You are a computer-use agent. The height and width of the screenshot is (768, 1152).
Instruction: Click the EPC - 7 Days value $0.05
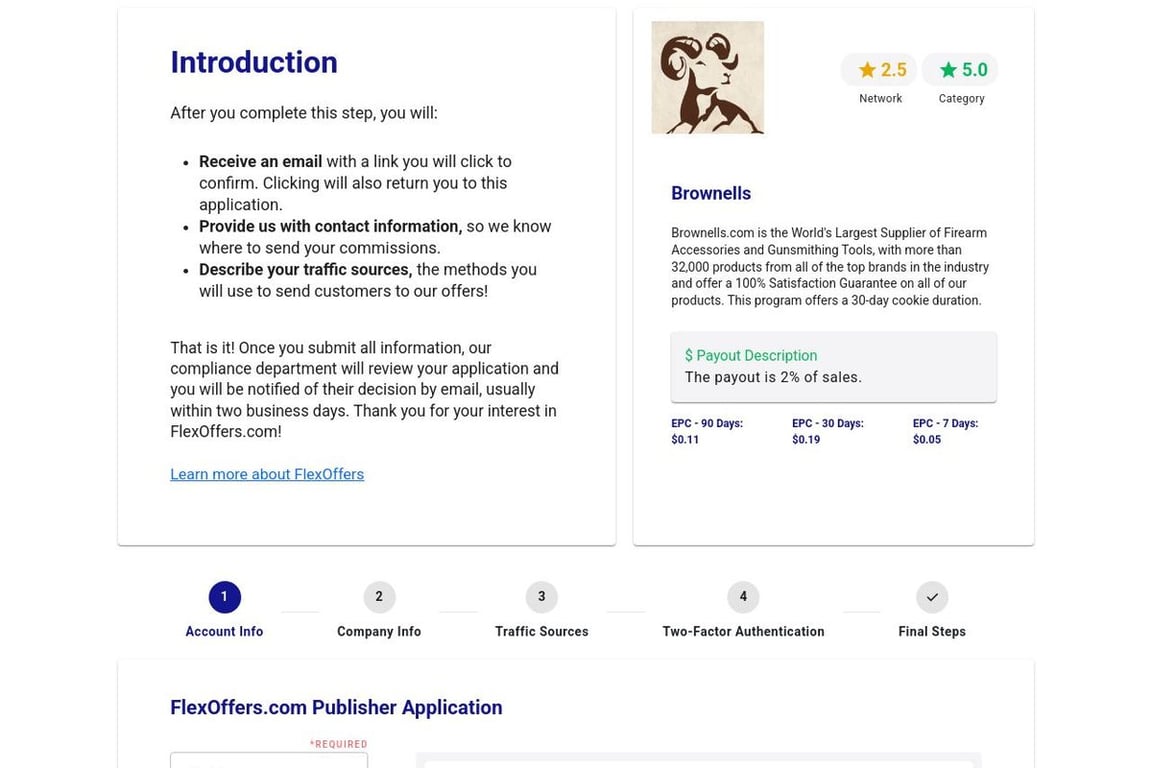click(926, 439)
